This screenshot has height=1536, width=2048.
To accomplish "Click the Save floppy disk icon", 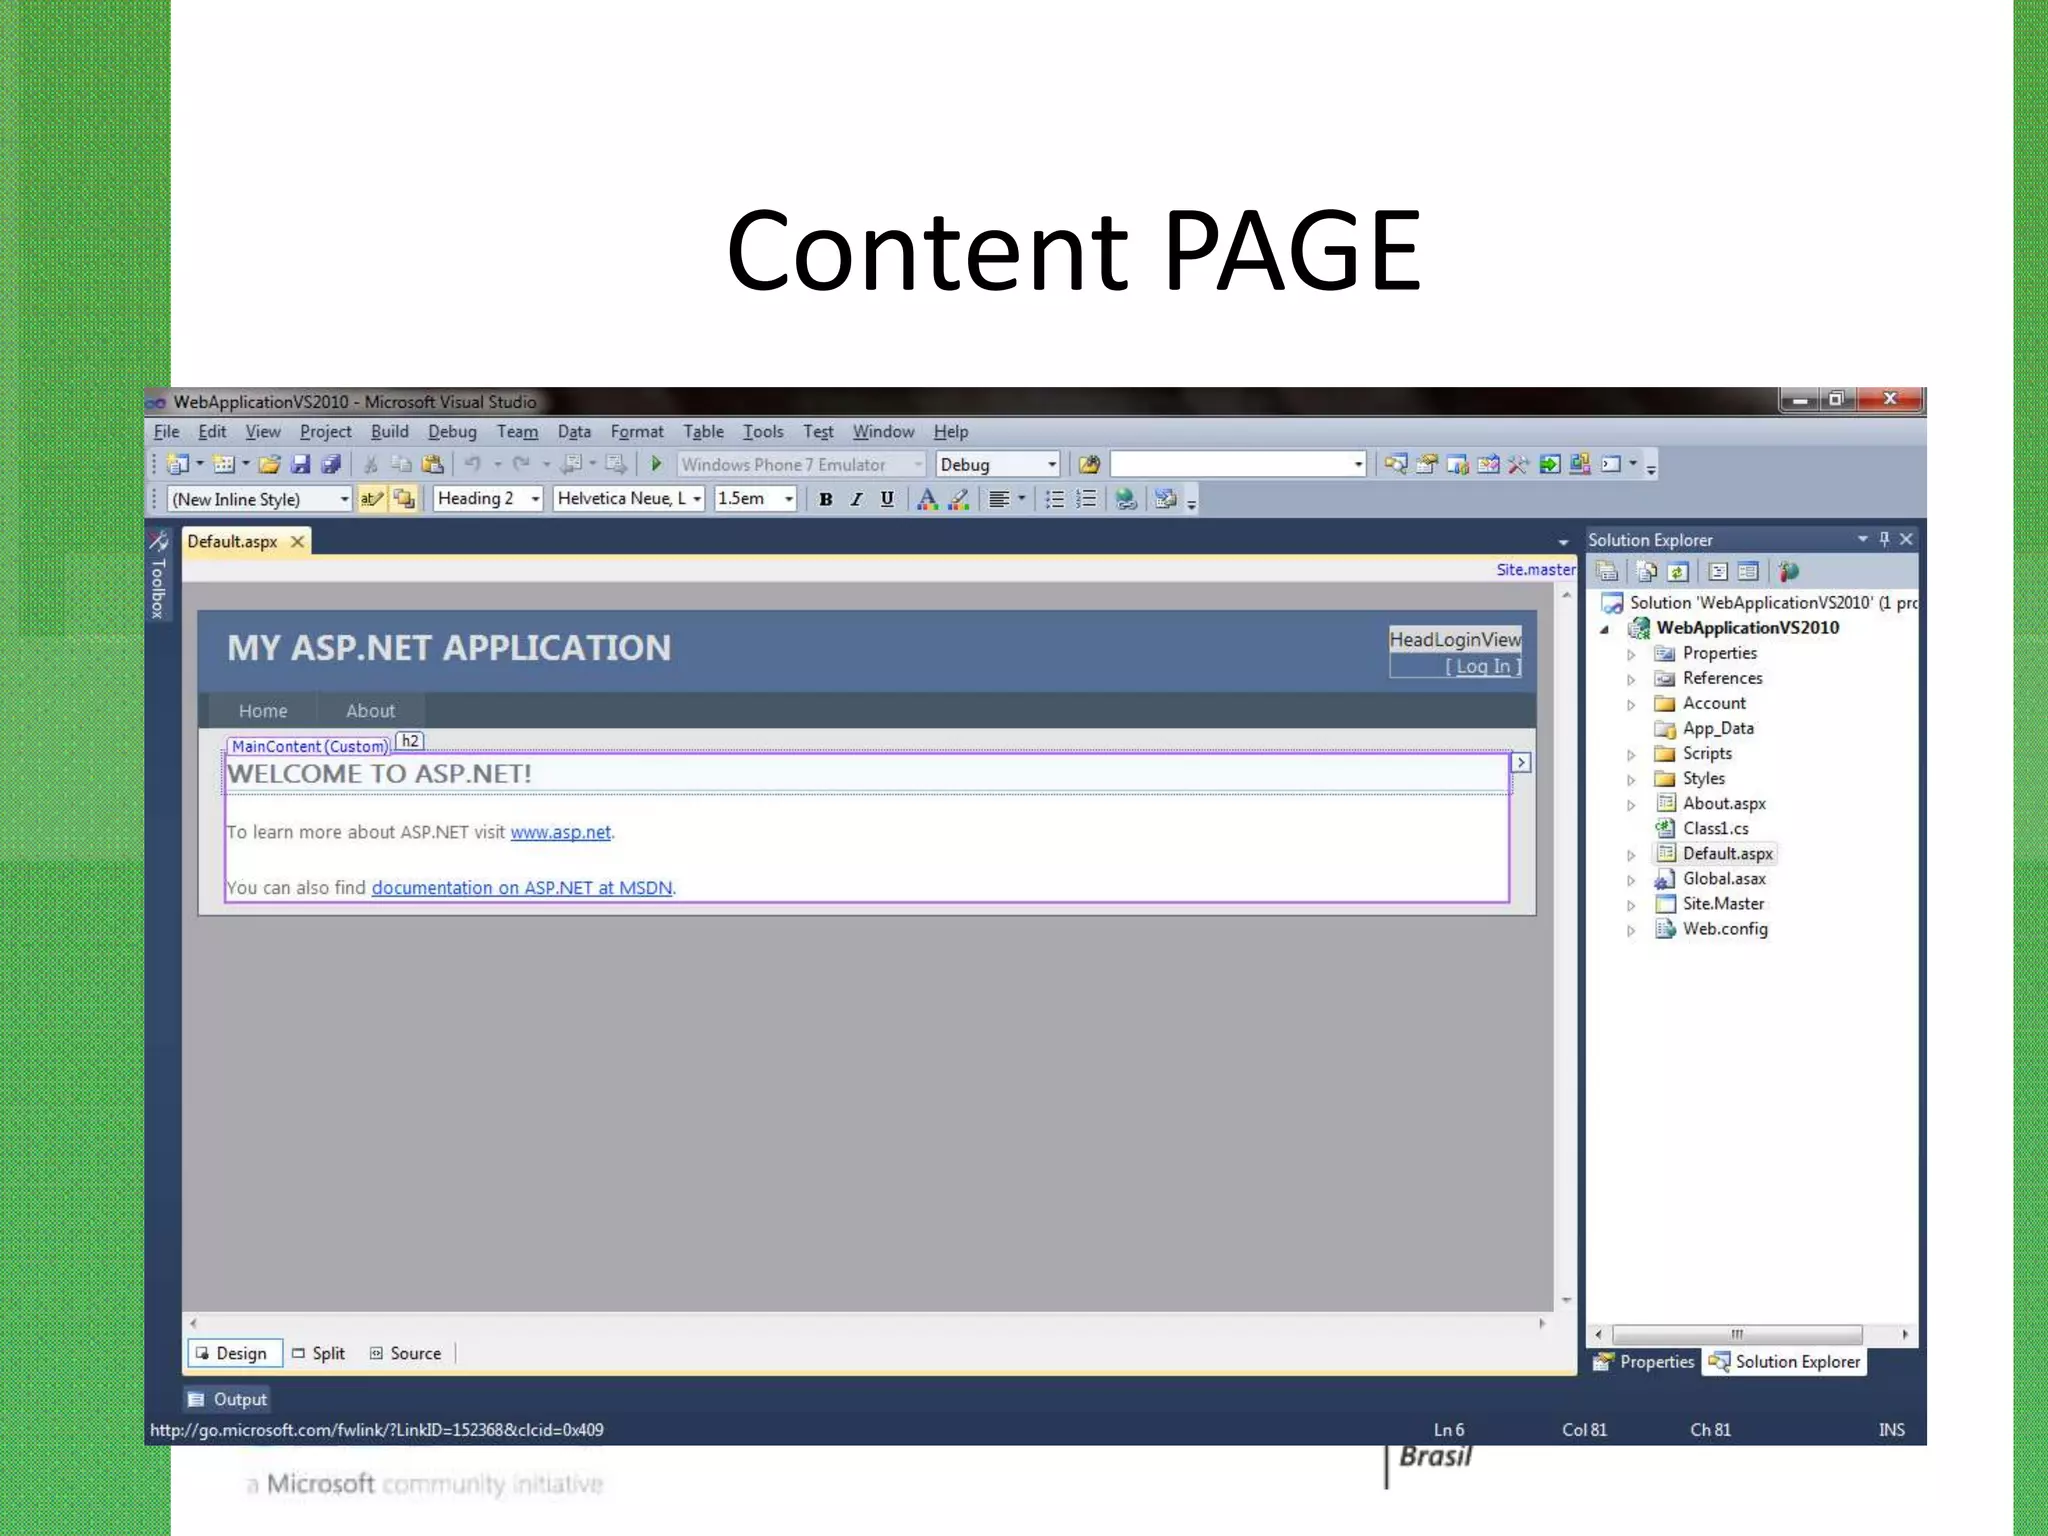I will point(300,464).
